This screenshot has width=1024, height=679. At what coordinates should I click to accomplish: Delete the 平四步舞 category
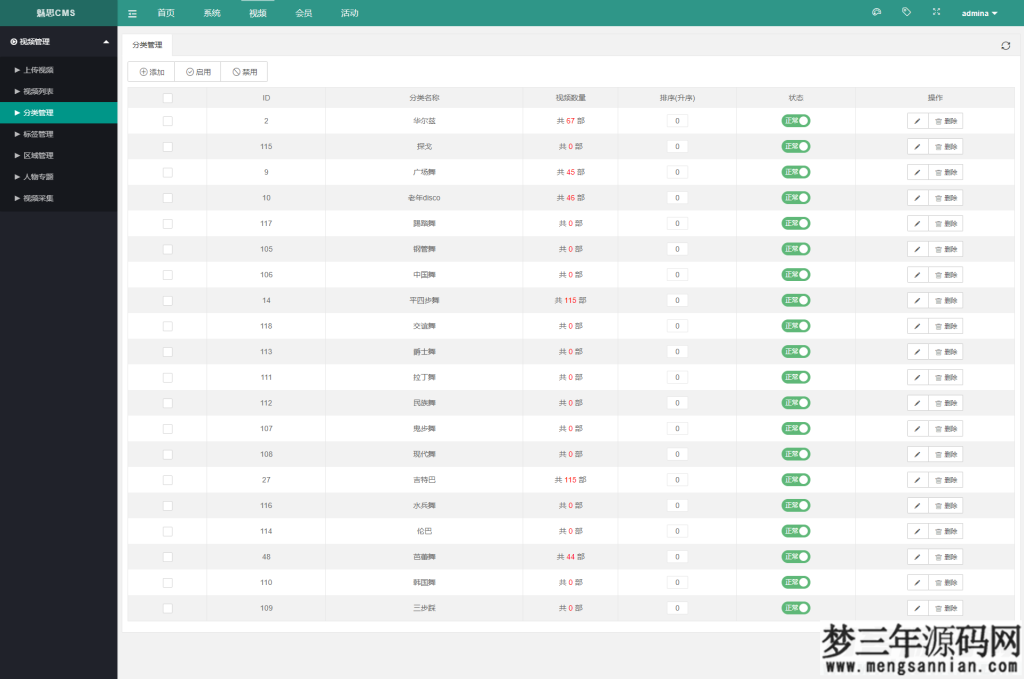tap(945, 300)
